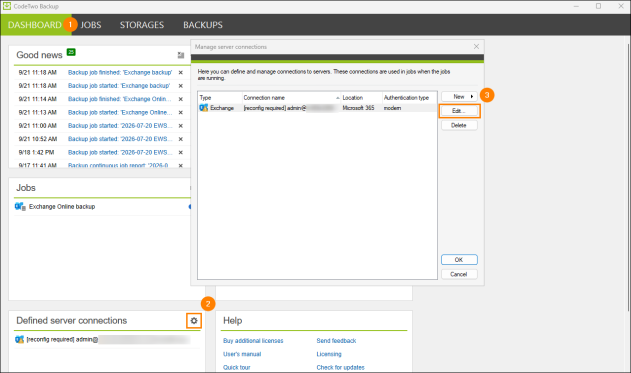Switch to the JOBS tab

point(91,25)
